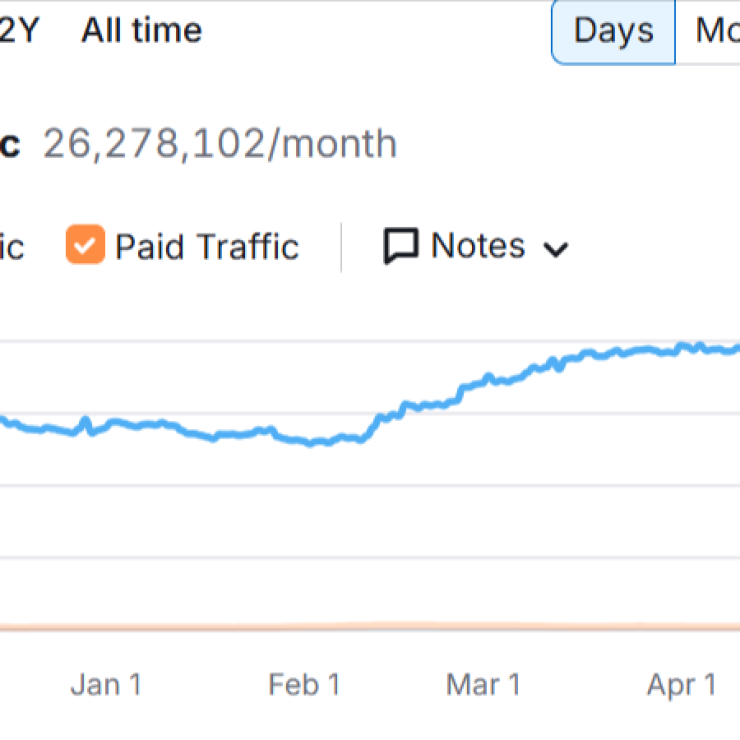Switch to the Months granularity button

coord(717,30)
